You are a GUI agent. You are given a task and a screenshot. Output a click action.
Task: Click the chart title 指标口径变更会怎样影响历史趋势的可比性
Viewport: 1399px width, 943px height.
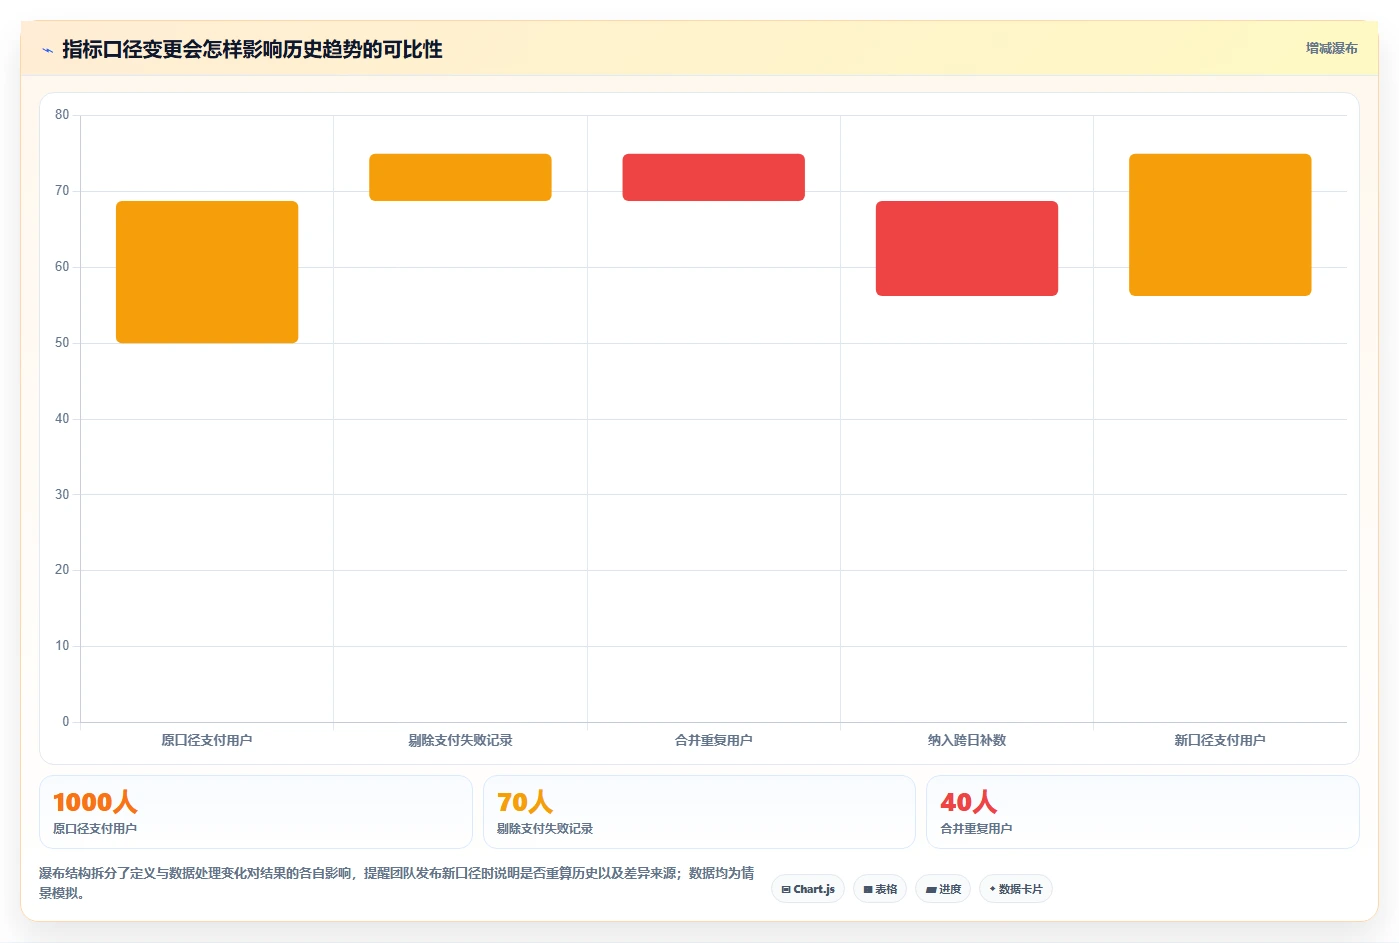pyautogui.click(x=252, y=49)
